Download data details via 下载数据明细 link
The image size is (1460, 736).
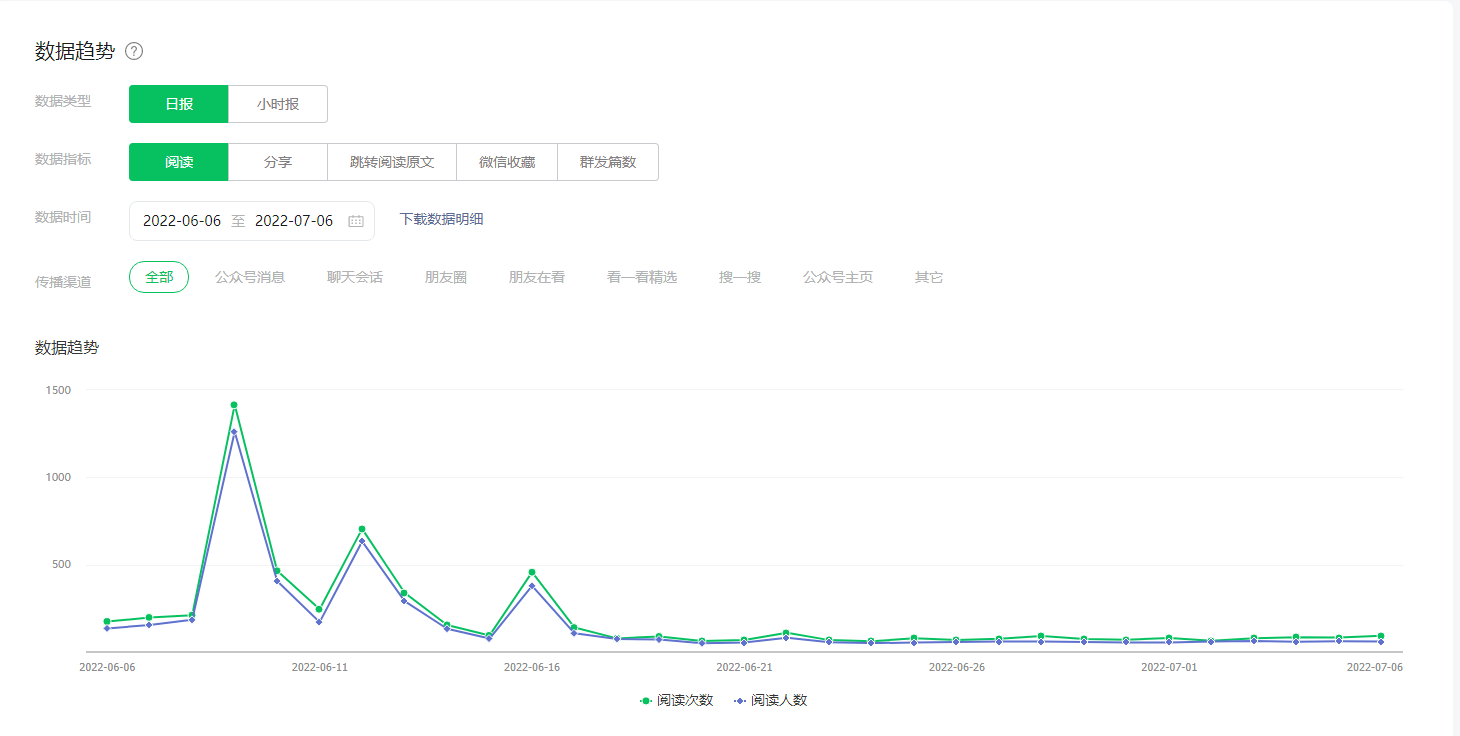[441, 219]
